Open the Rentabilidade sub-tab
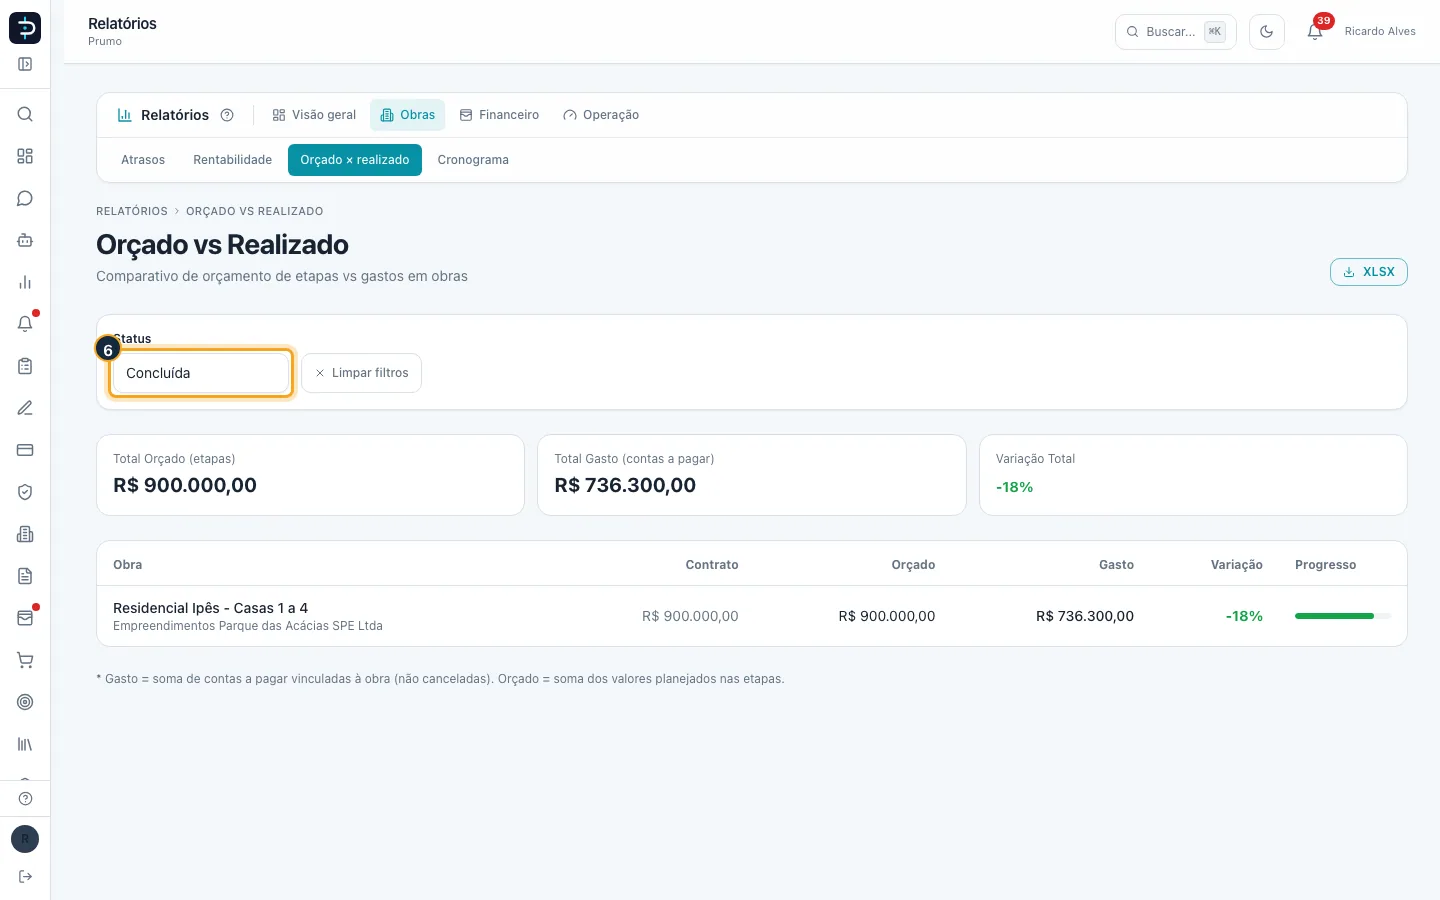Viewport: 1440px width, 900px height. pos(233,160)
